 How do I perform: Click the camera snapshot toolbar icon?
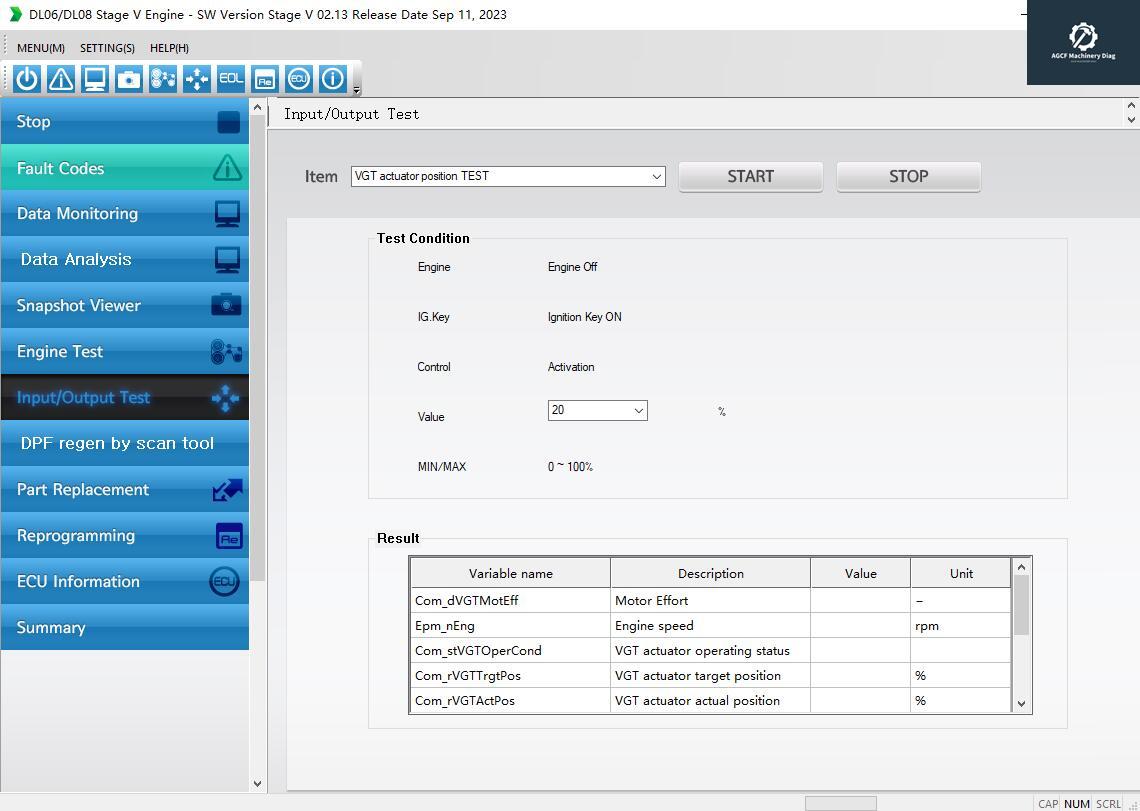coord(129,79)
